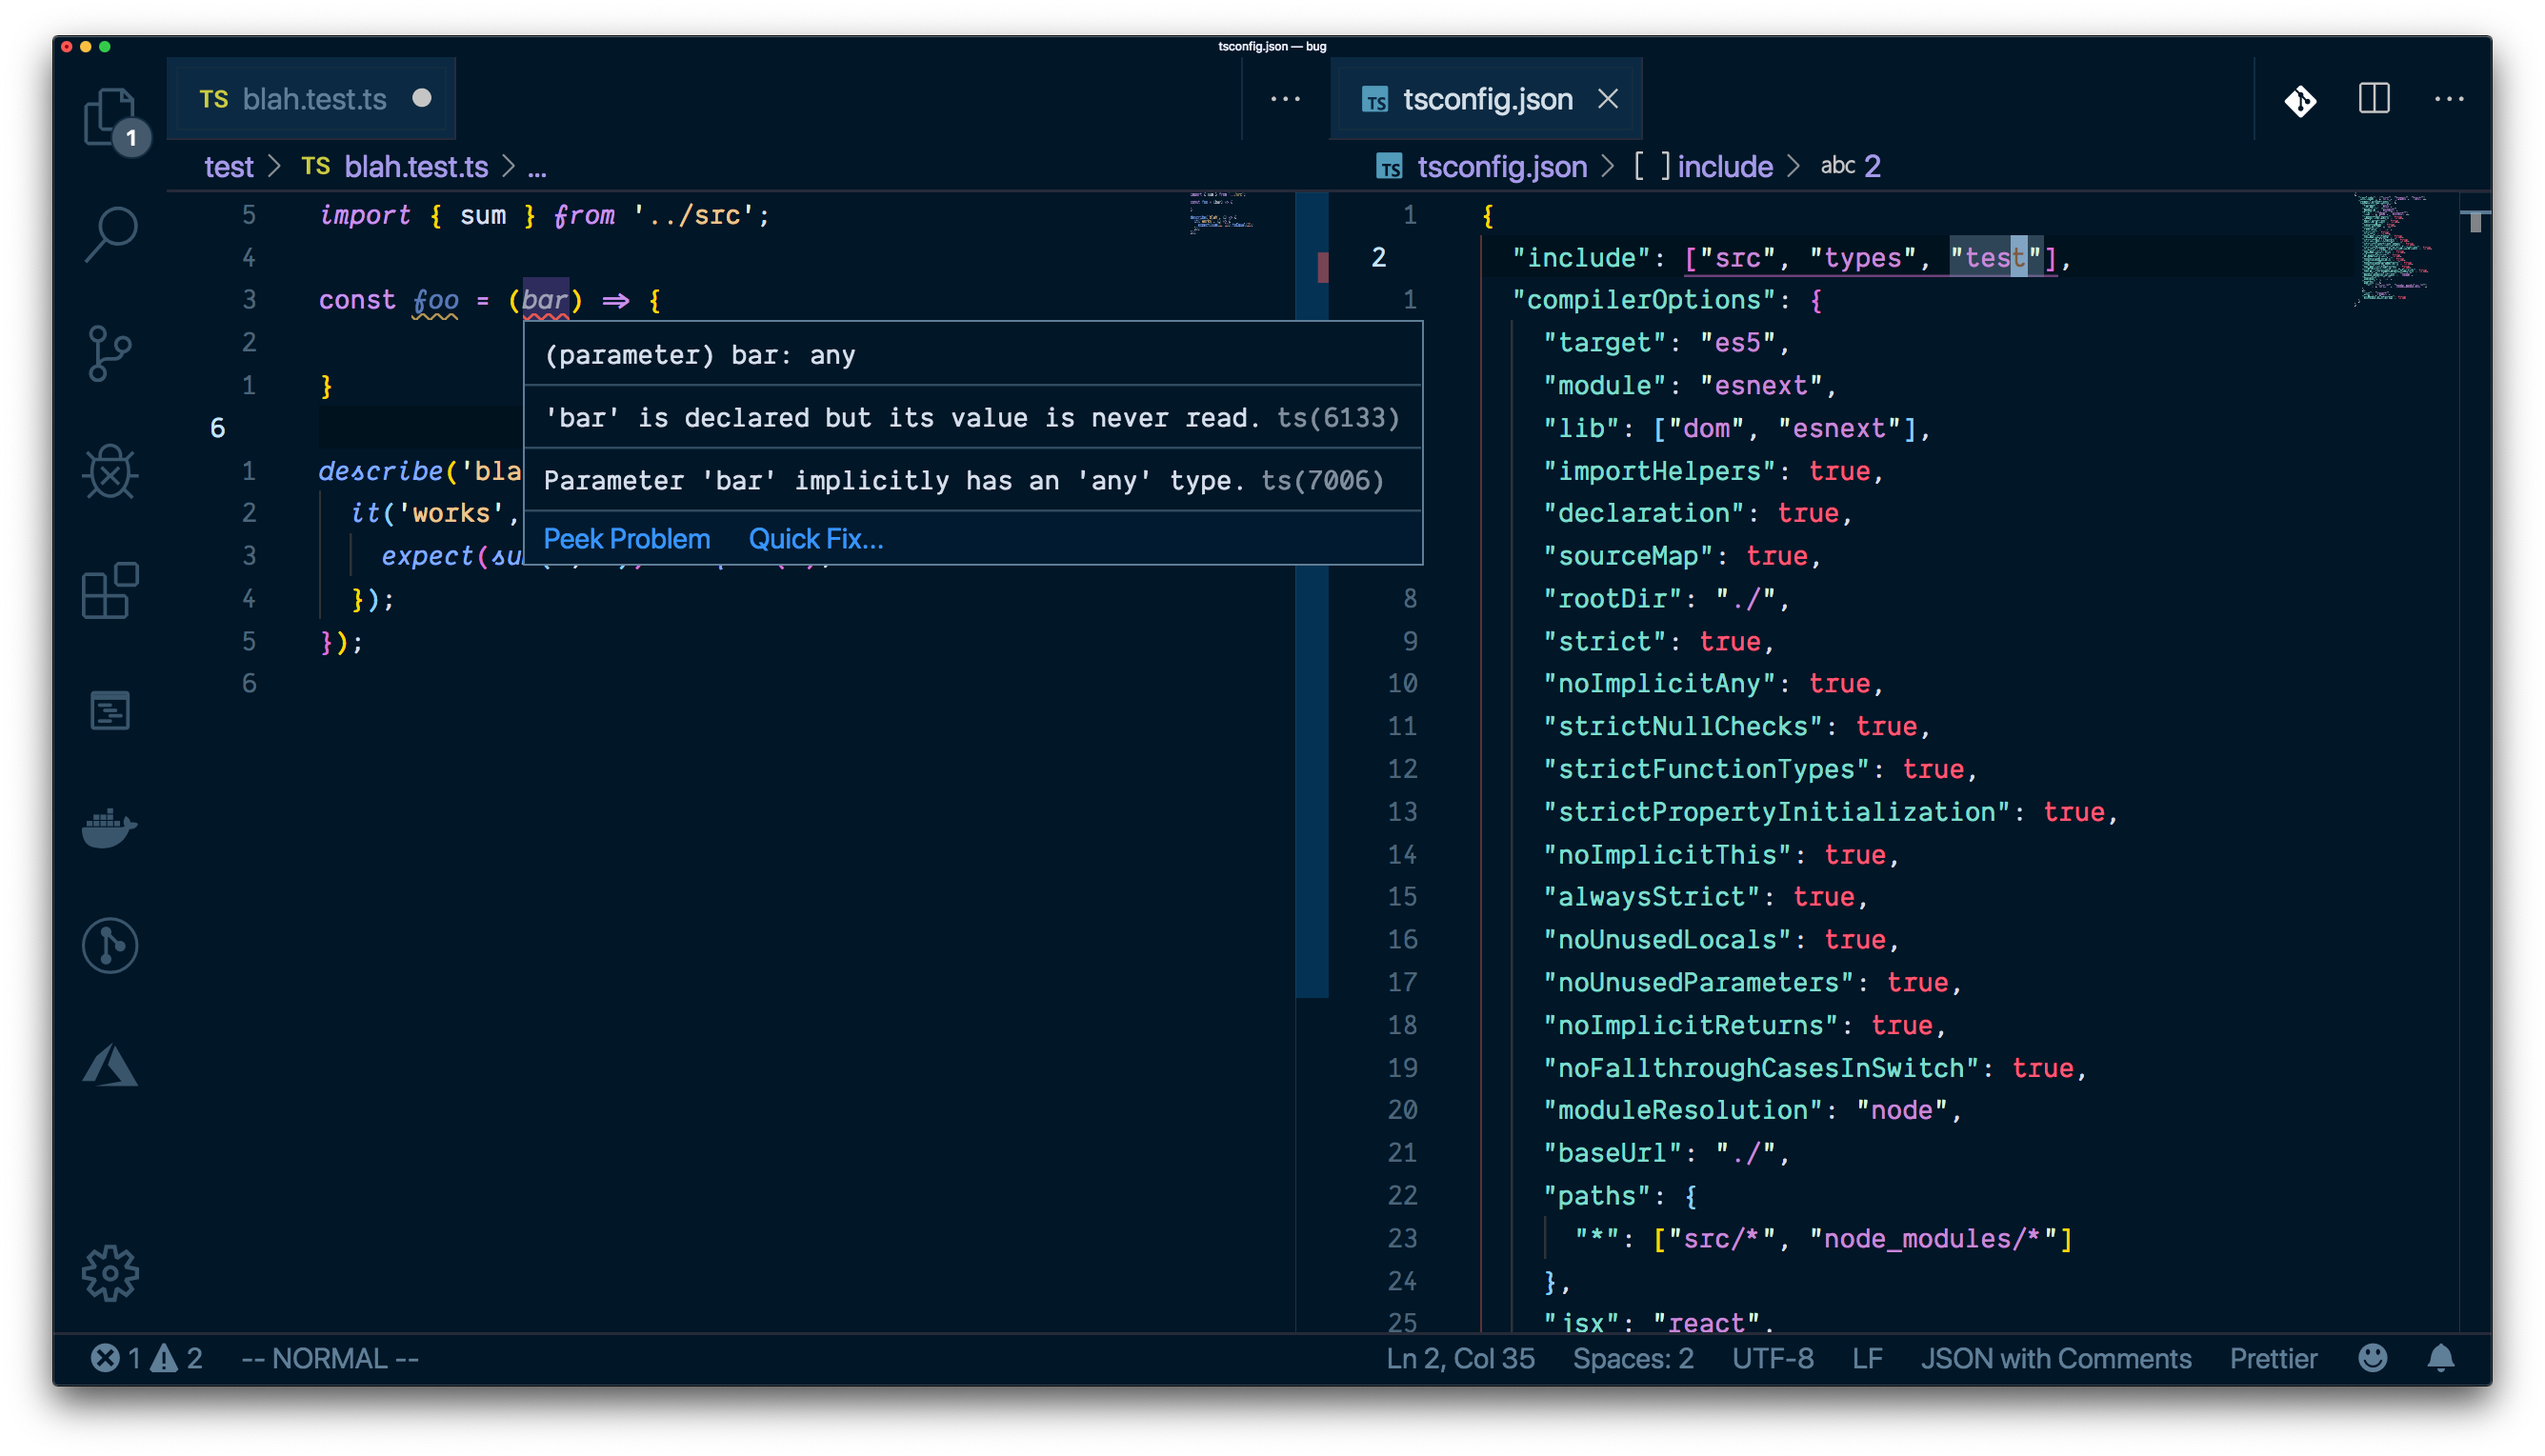Viewport: 2545px width, 1456px height.
Task: Expand the collapsed breadcrumb ellipsis after blah.test.ts
Action: pos(539,167)
